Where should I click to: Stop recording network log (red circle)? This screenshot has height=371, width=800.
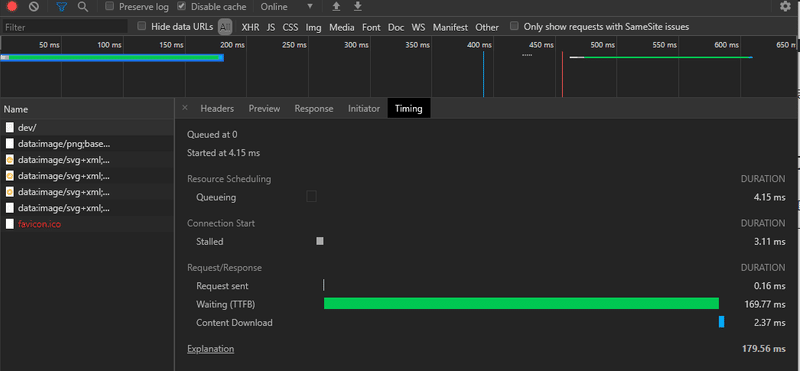coord(12,7)
